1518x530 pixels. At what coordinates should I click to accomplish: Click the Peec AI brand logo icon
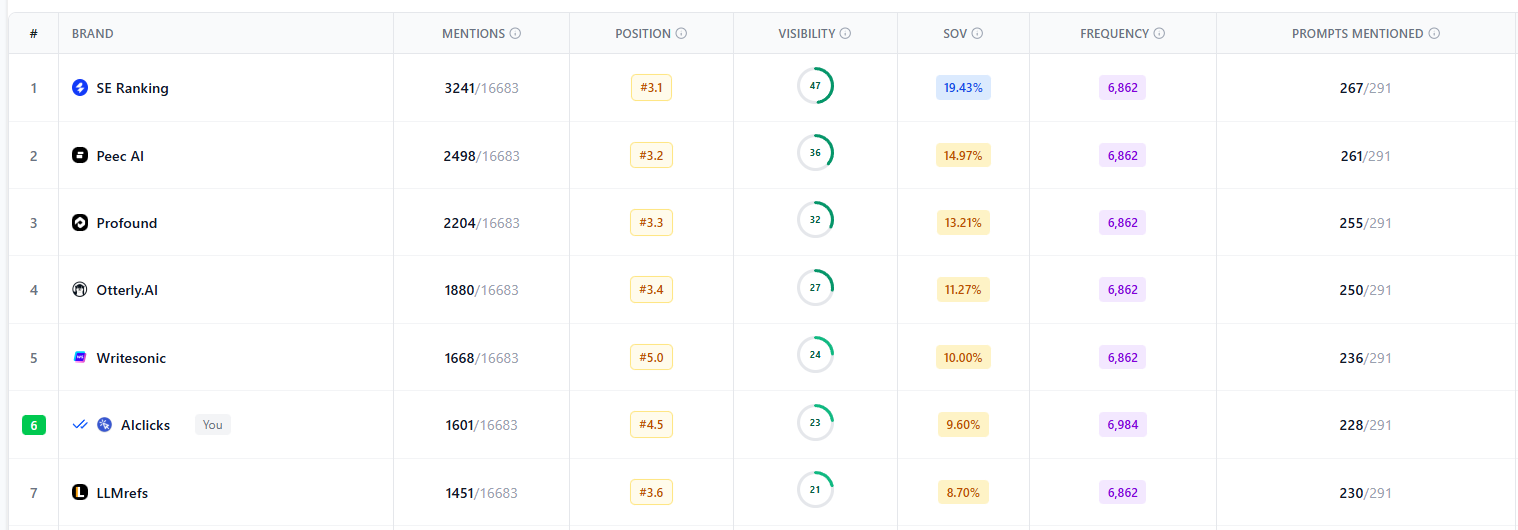[x=80, y=155]
